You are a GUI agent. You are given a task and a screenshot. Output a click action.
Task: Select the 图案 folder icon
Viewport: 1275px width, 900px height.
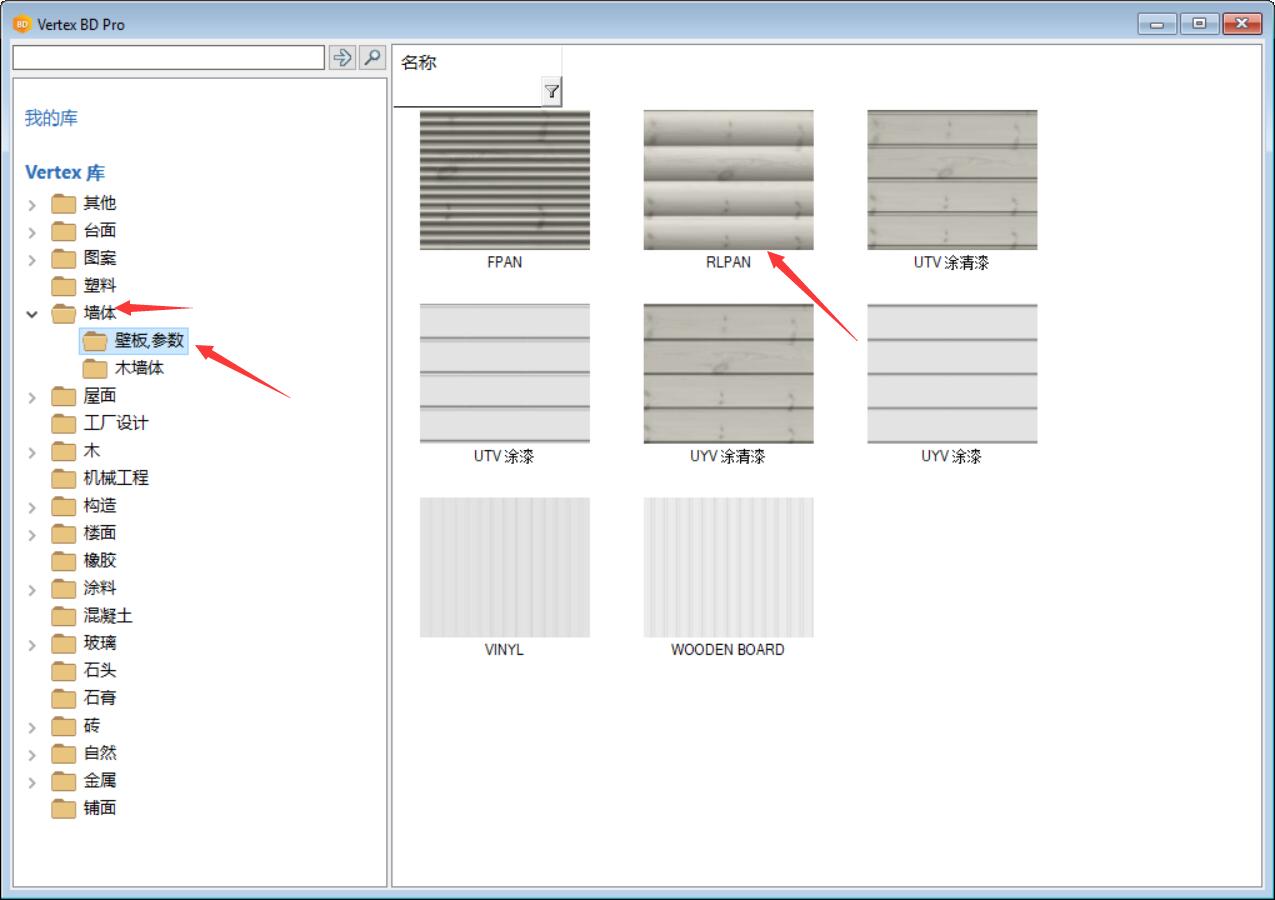64,259
